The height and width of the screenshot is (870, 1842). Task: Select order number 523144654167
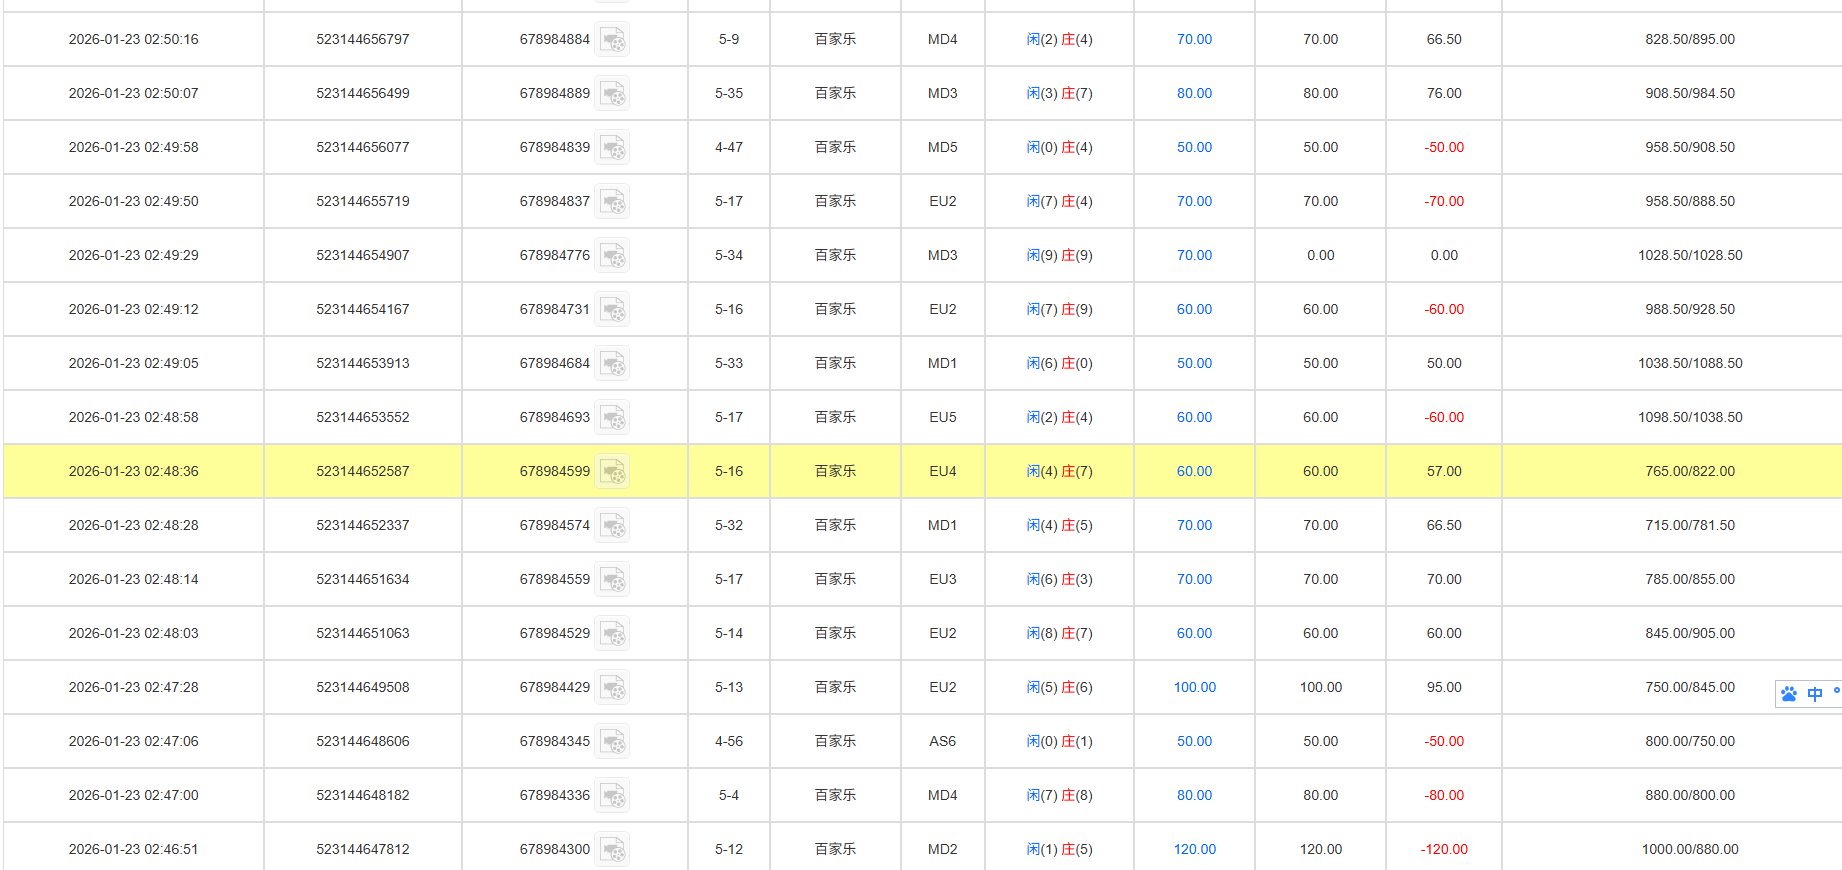tap(363, 310)
